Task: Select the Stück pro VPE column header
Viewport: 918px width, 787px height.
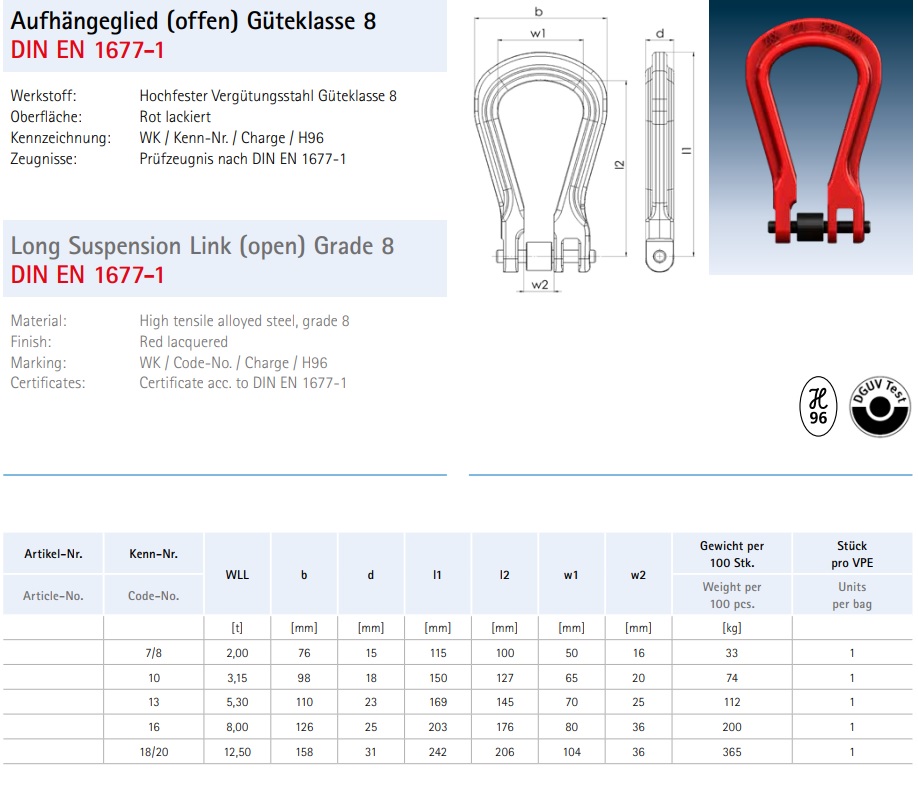Action: [x=851, y=553]
